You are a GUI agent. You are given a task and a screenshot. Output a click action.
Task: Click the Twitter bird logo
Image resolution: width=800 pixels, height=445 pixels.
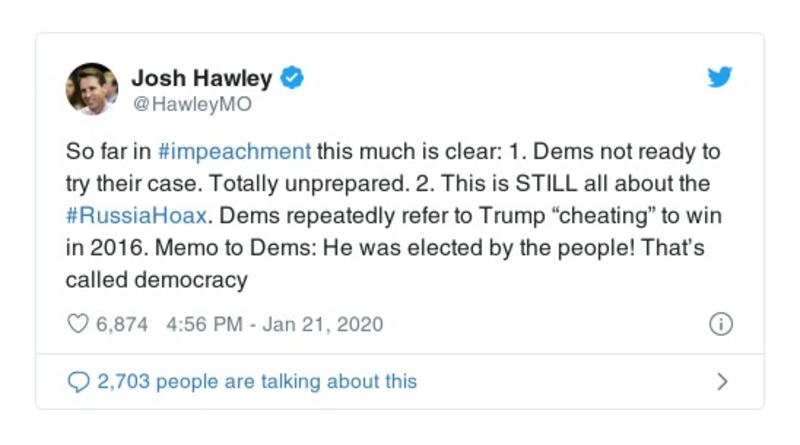pos(720,78)
